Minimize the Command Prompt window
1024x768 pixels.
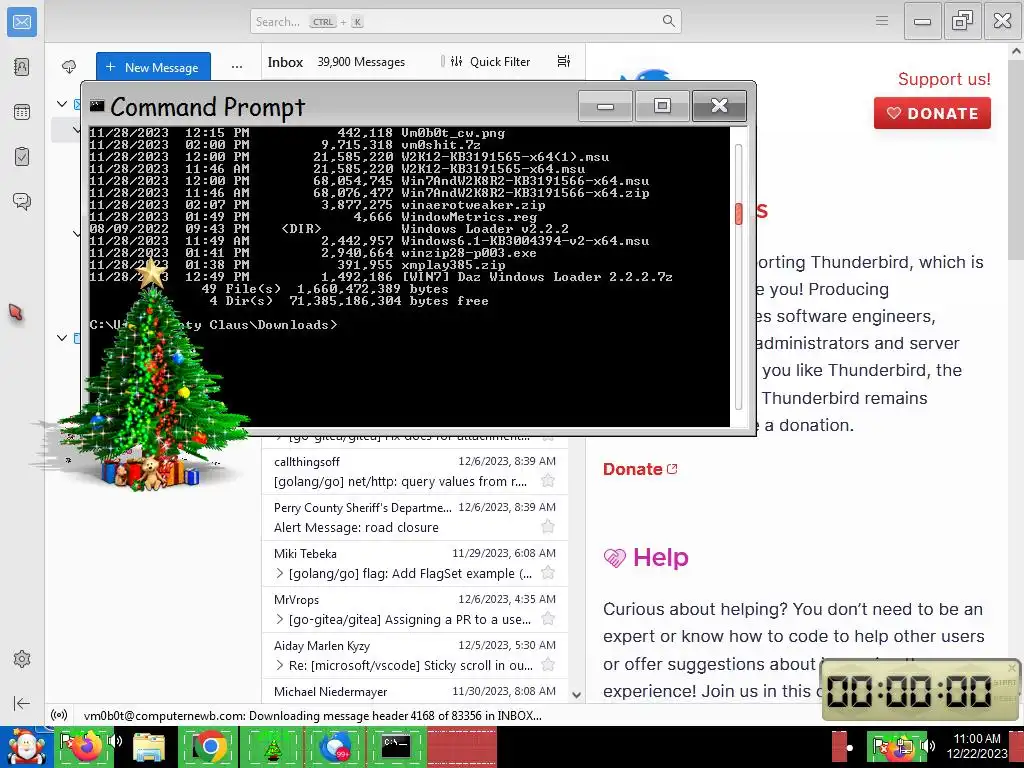pyautogui.click(x=605, y=106)
